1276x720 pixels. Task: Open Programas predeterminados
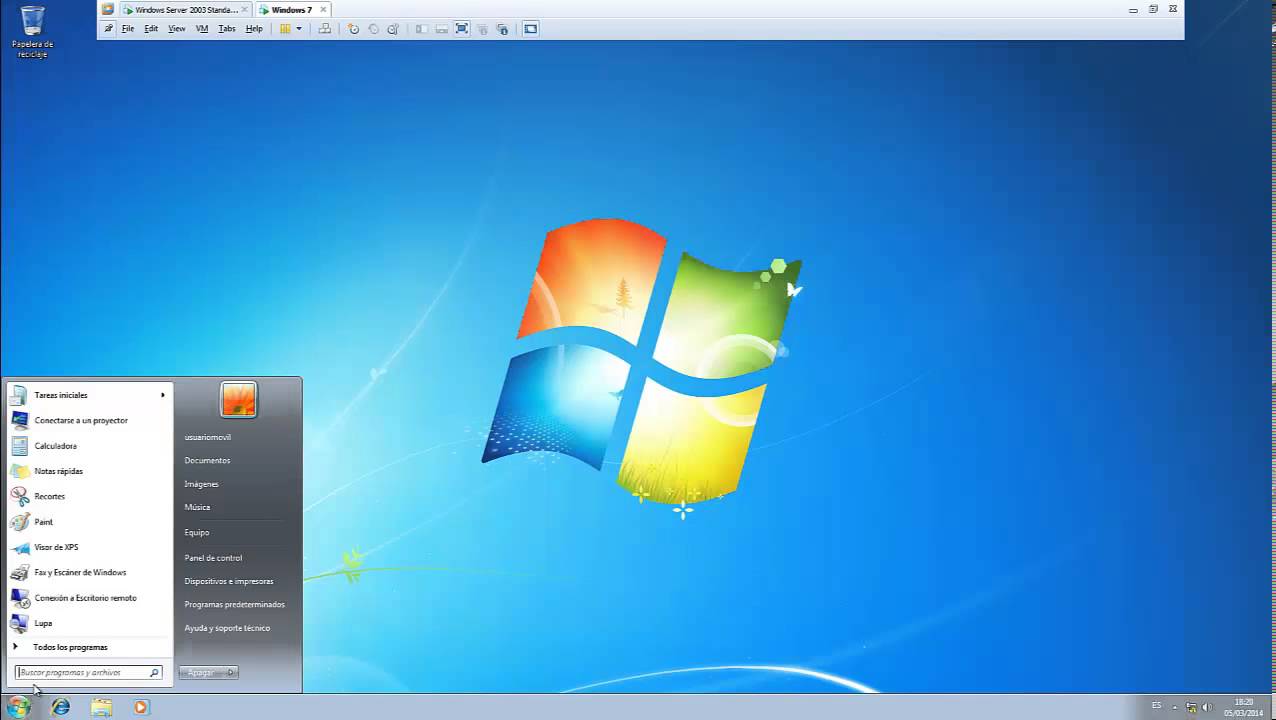coord(235,605)
